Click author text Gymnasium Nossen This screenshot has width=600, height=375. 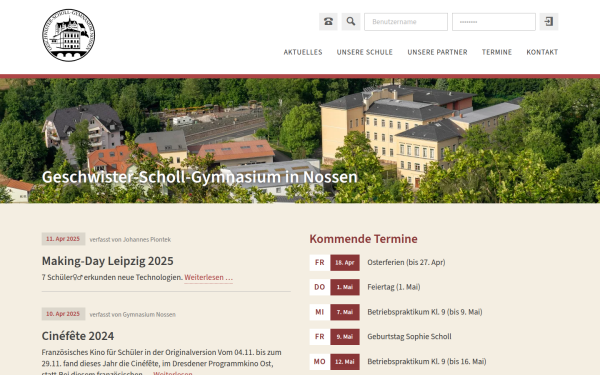[x=149, y=315]
